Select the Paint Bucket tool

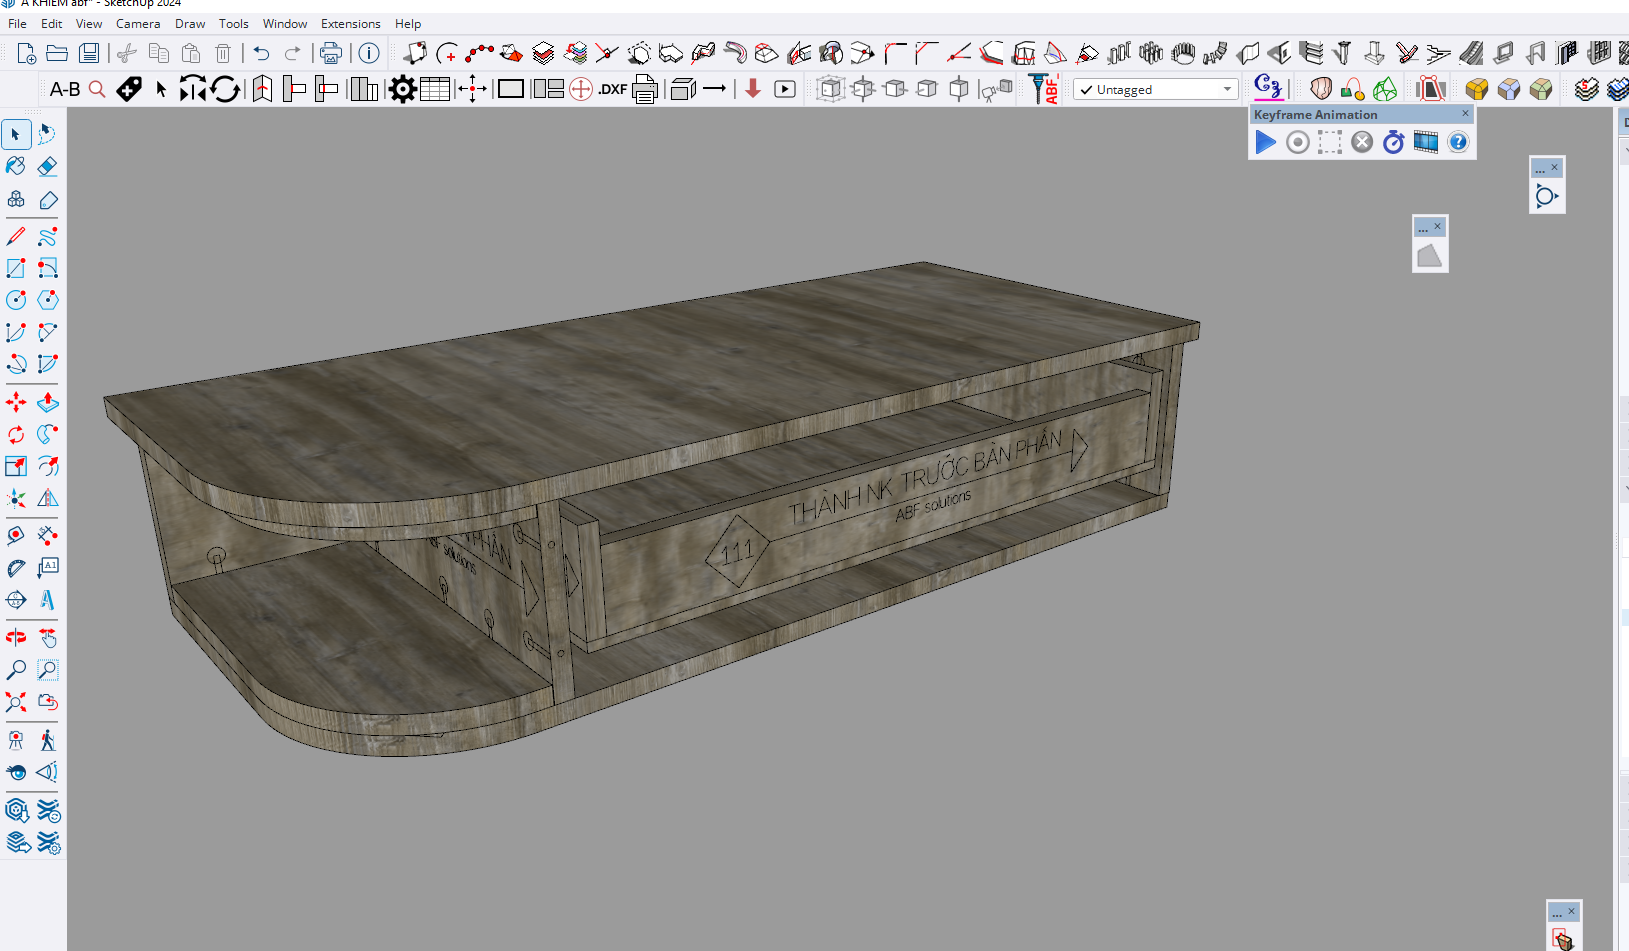coord(16,166)
